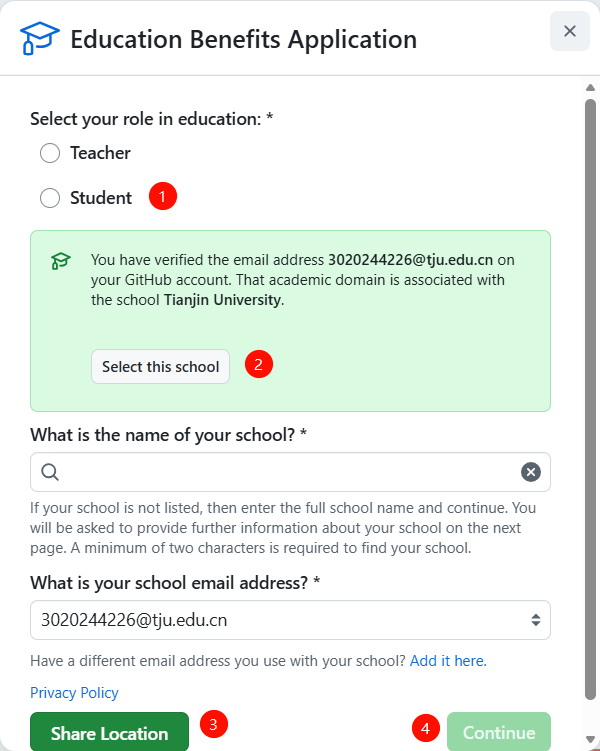Close the Education Benefits Application dialog
The width and height of the screenshot is (600, 751).
[570, 31]
